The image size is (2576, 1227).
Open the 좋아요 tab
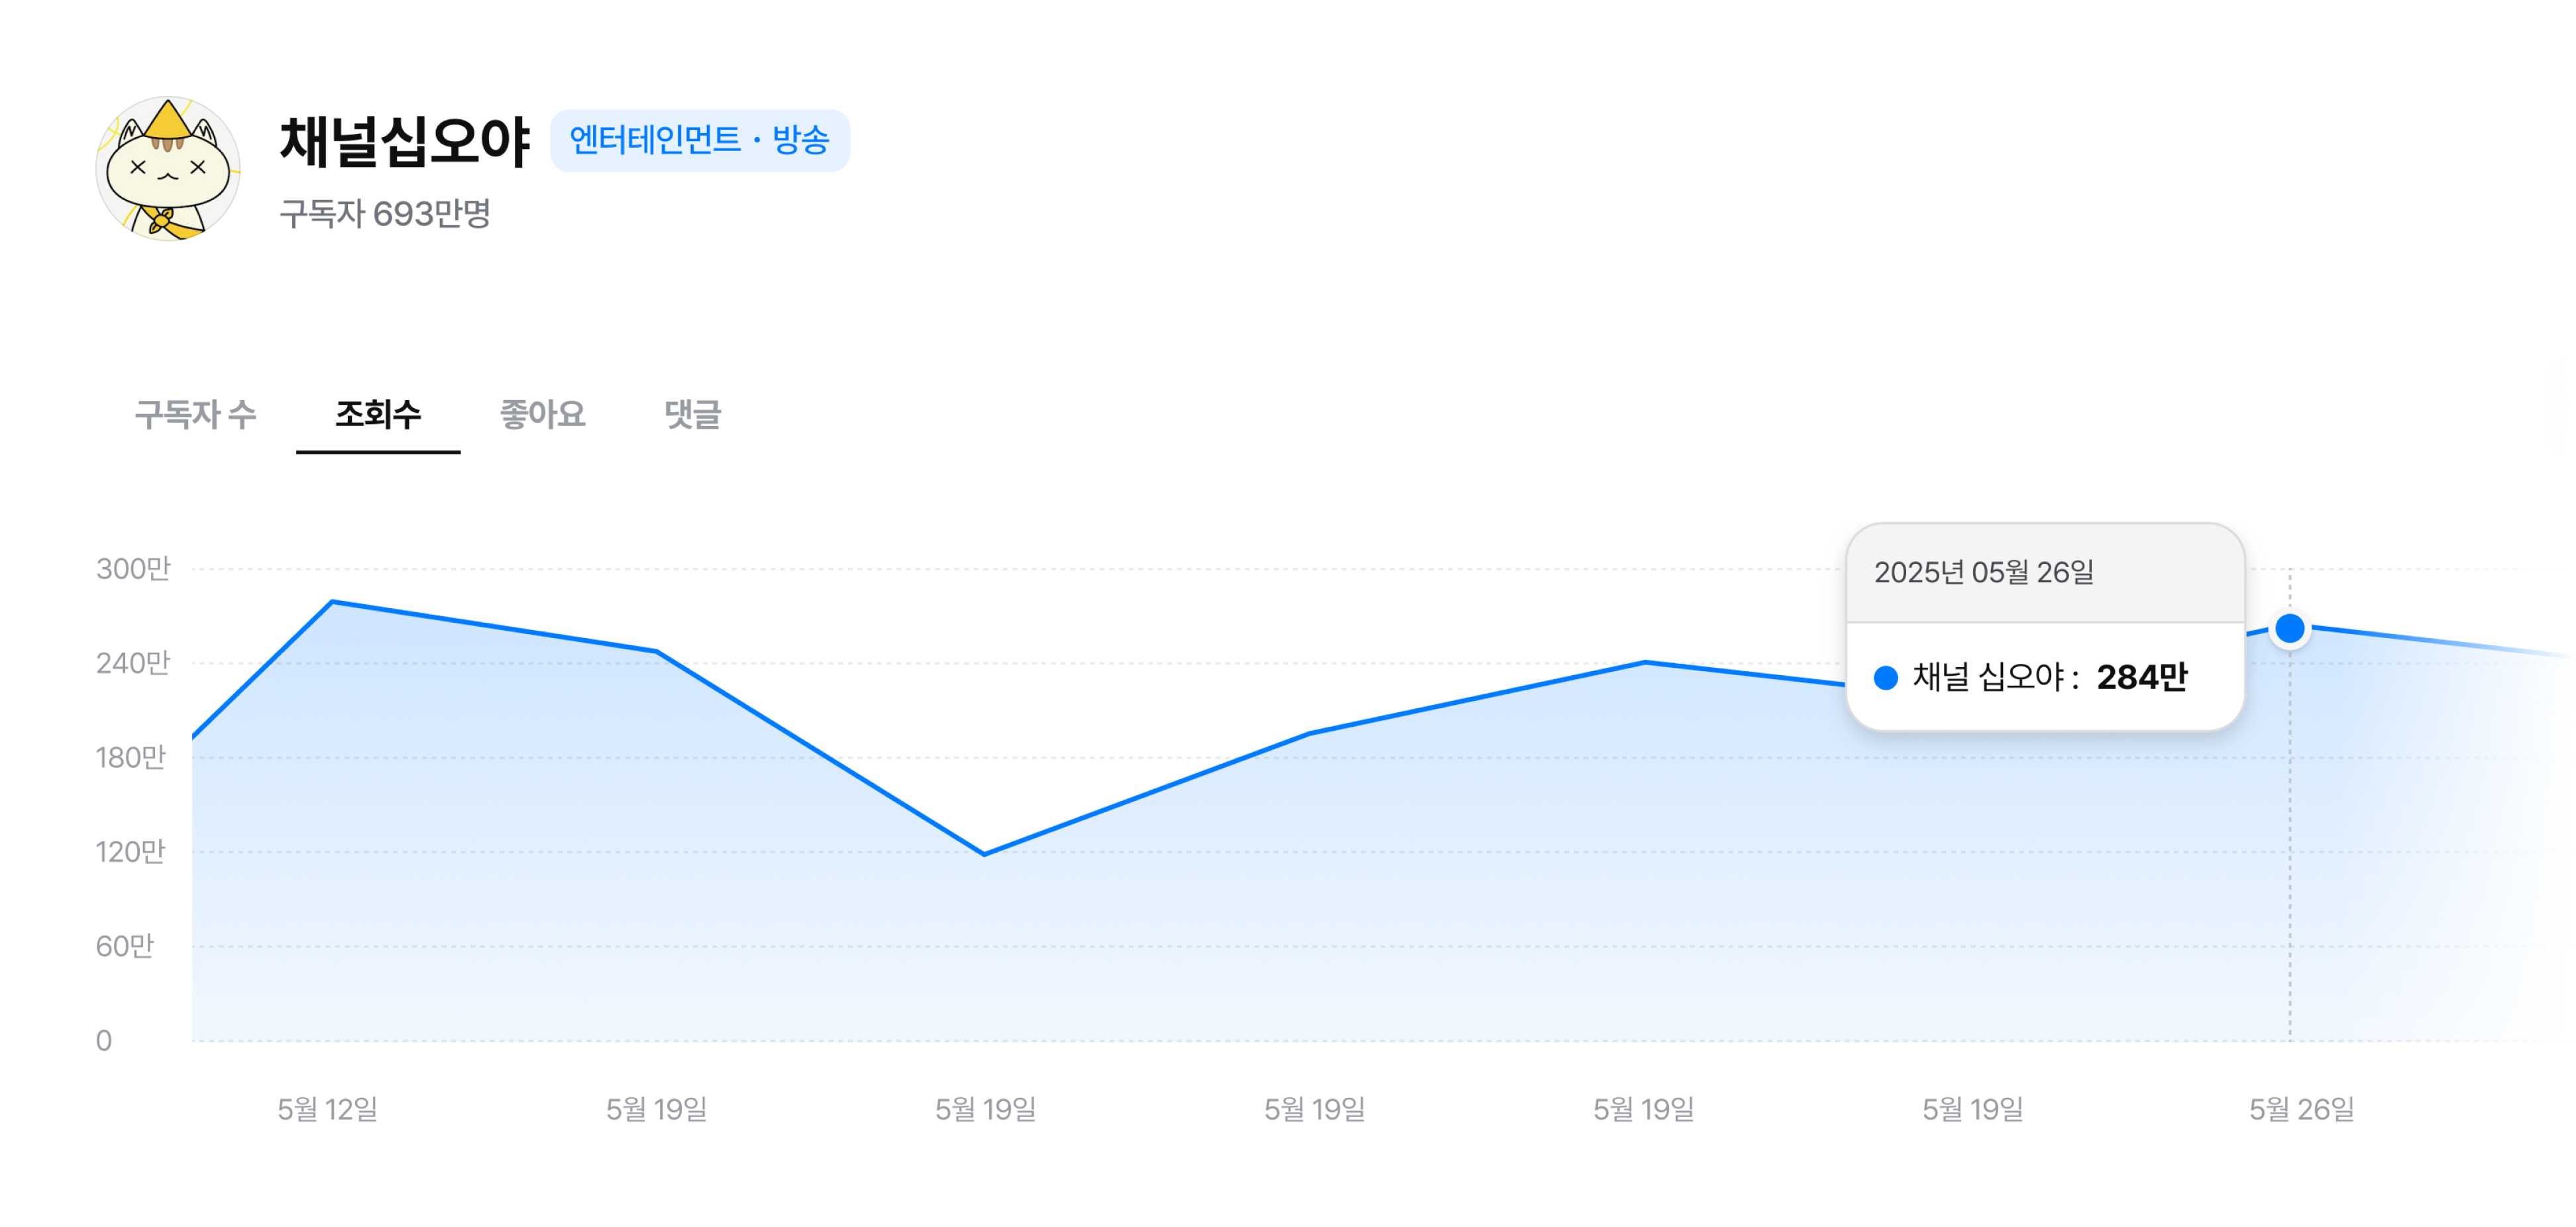[x=542, y=414]
